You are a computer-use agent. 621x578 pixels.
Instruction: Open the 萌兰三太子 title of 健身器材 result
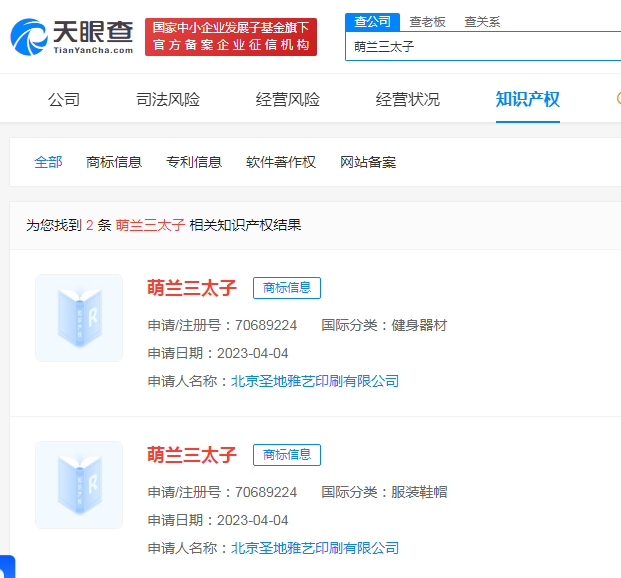[192, 288]
